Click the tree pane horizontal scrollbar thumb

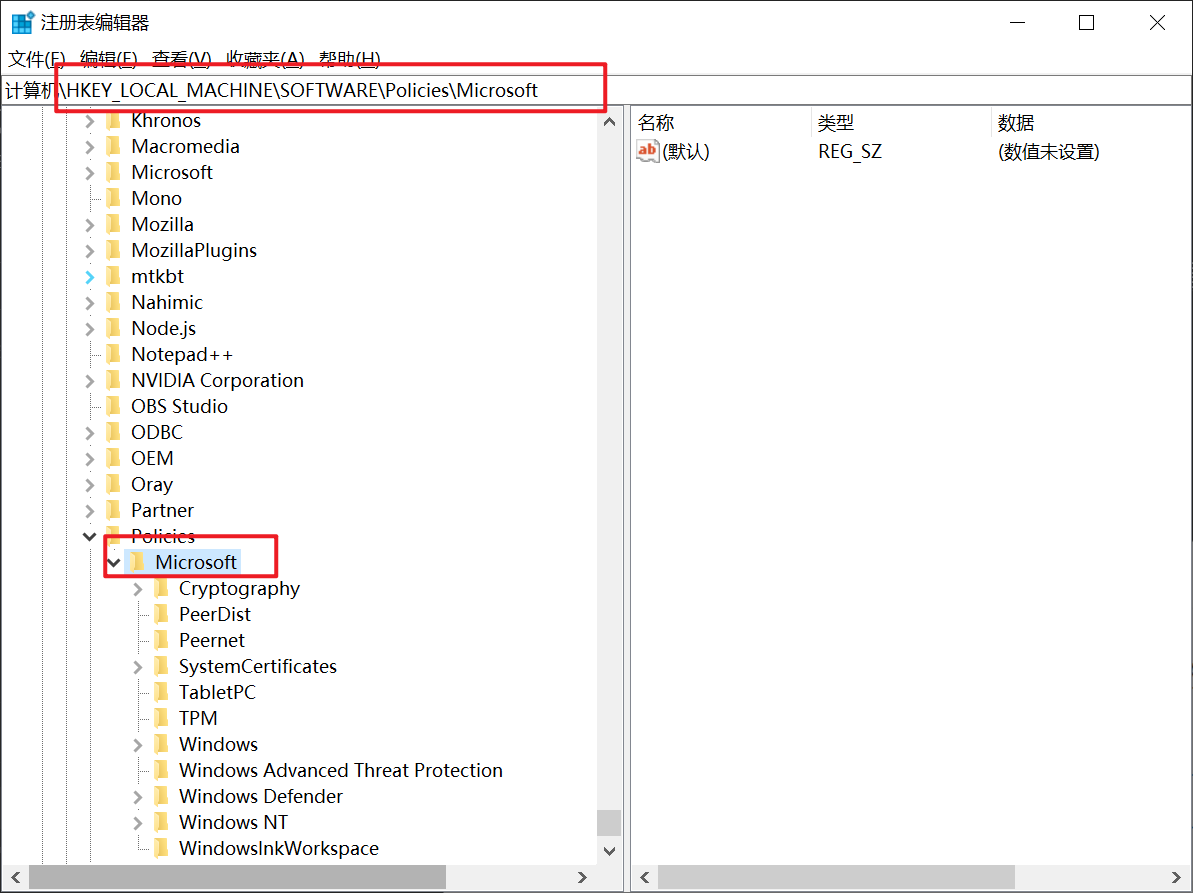coord(237,877)
